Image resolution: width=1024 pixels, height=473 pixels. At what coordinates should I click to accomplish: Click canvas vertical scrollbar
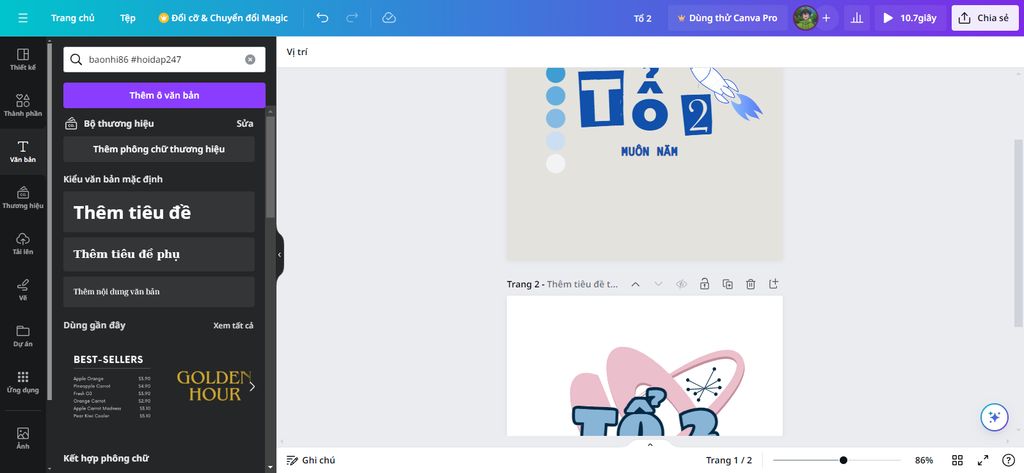1020,233
